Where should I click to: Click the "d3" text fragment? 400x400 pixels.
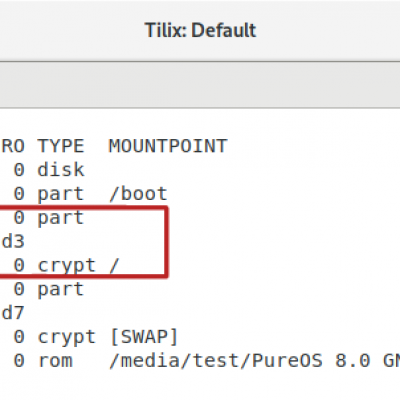tap(13, 241)
